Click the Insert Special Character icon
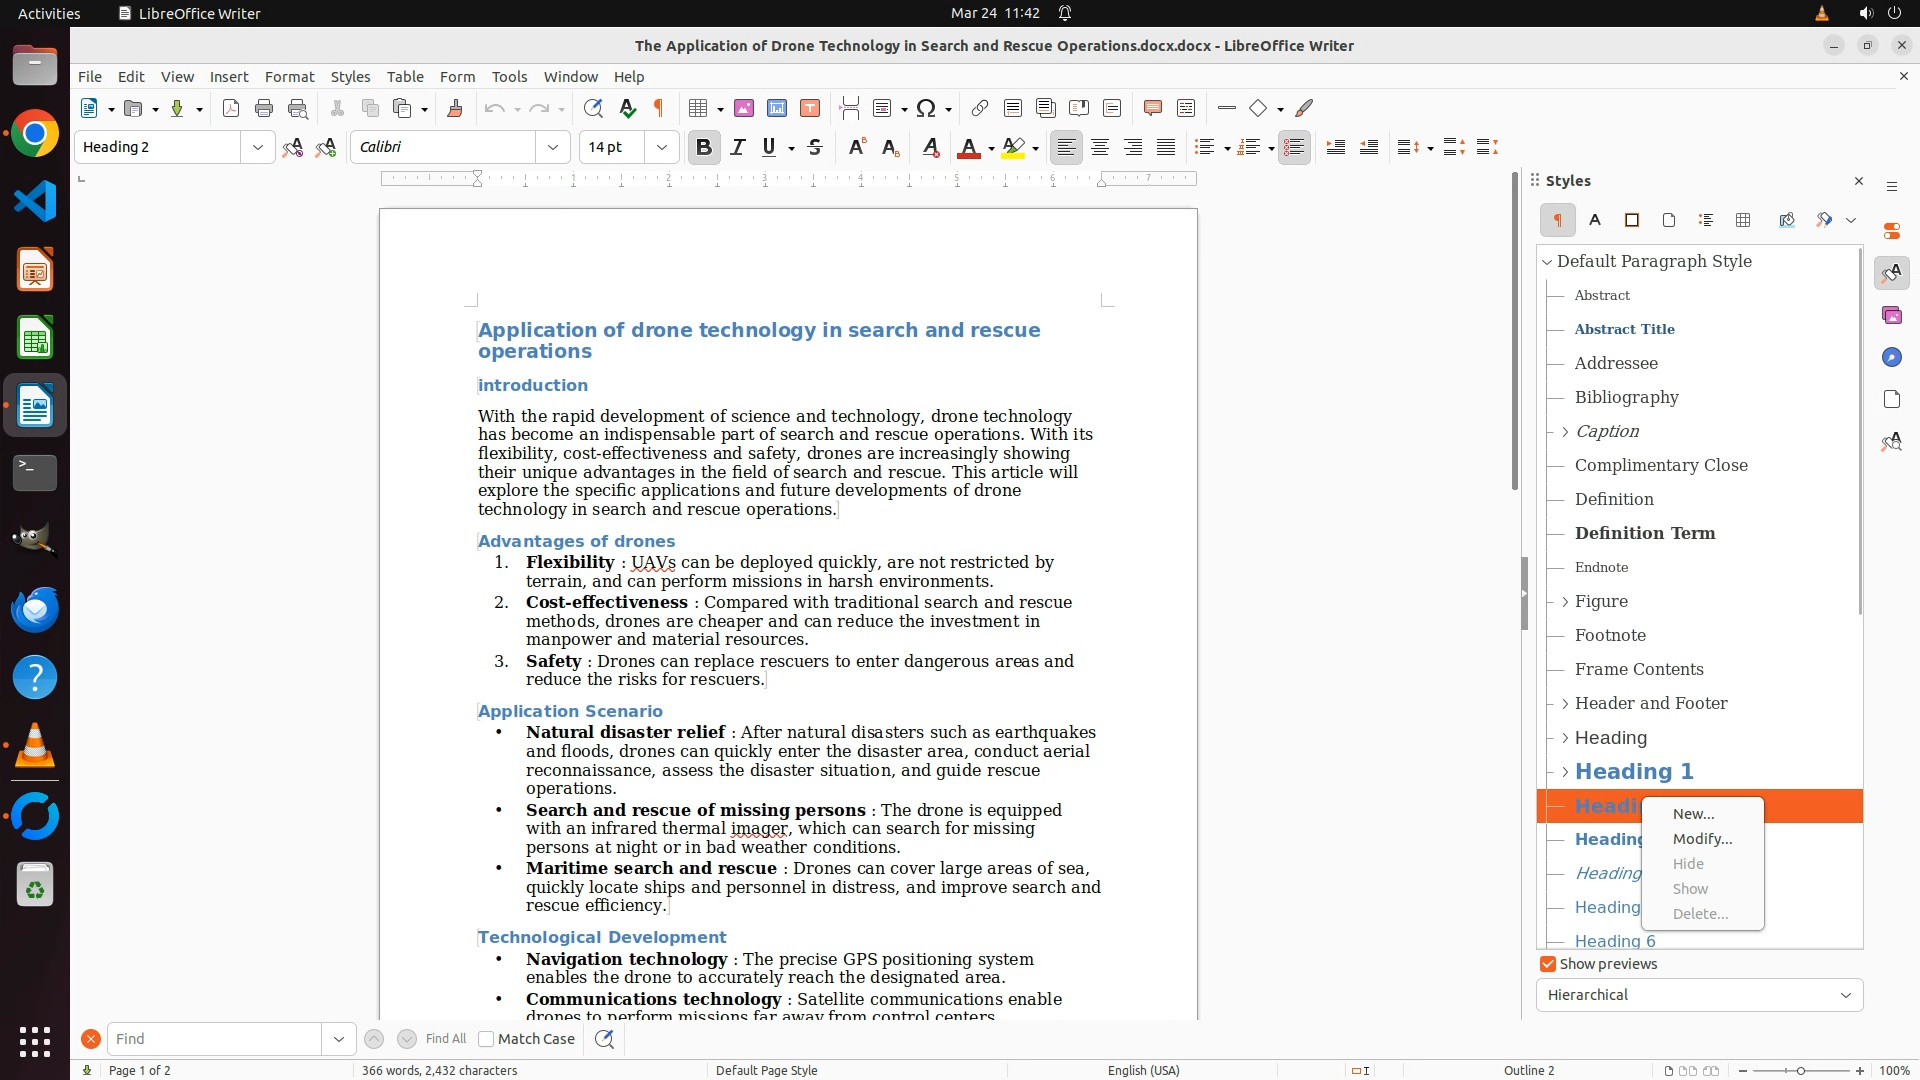Image resolution: width=1920 pixels, height=1080 pixels. point(926,108)
